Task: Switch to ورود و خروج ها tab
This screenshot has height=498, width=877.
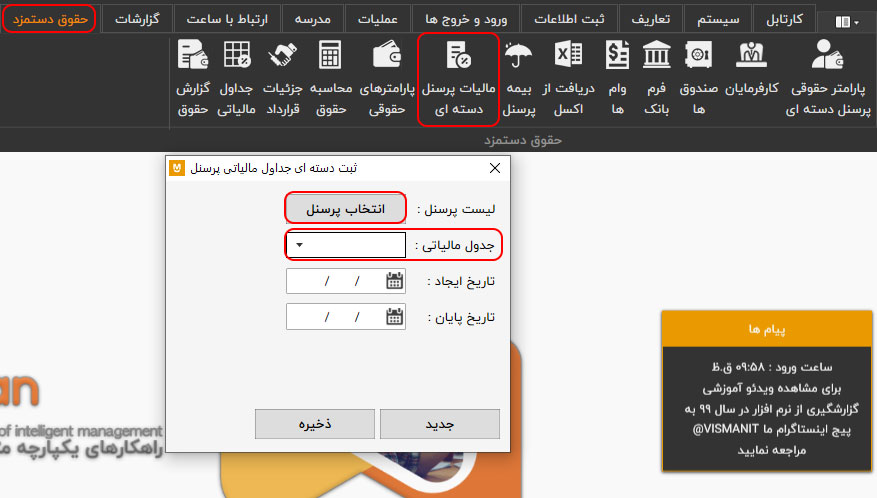Action: pos(466,19)
